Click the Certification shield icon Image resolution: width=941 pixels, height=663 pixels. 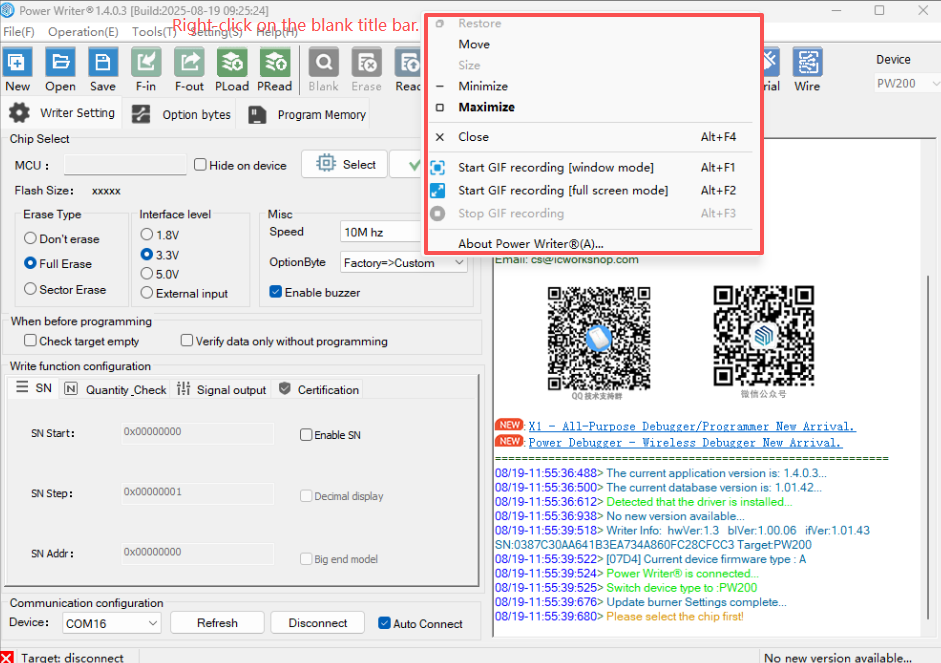[285, 388]
